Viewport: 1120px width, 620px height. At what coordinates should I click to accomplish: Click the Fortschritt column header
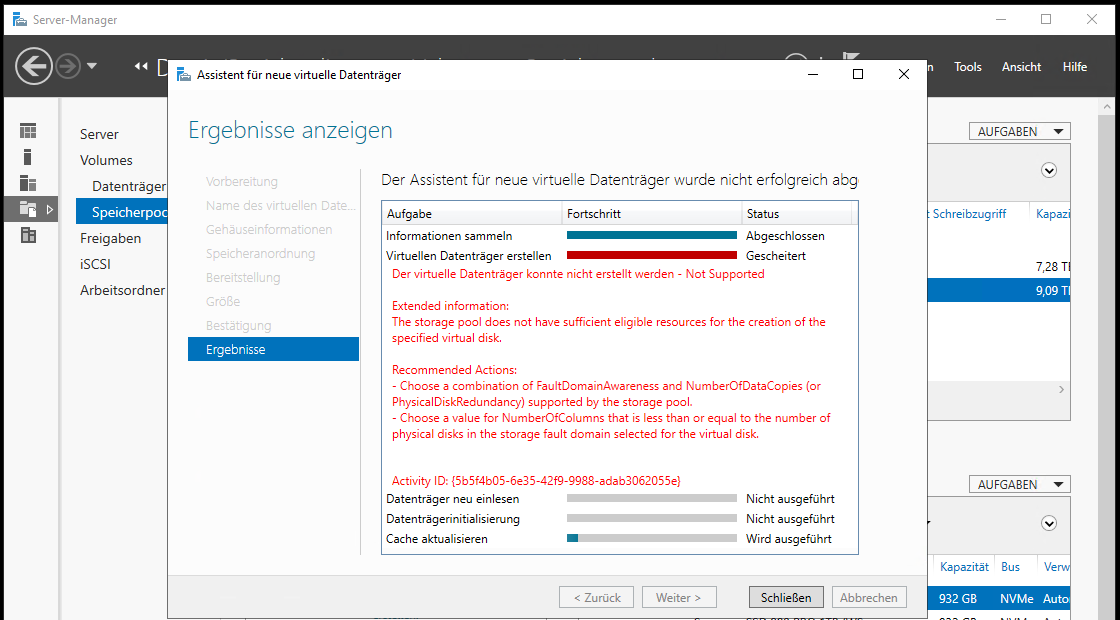[x=652, y=214]
